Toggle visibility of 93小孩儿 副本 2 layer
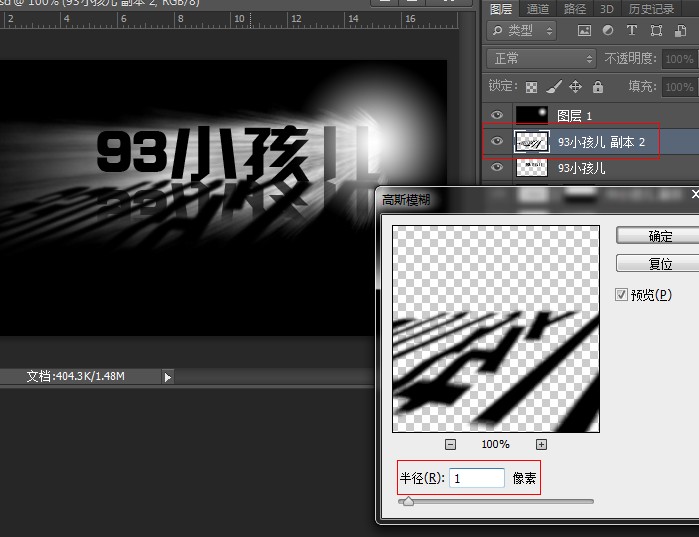 click(497, 142)
